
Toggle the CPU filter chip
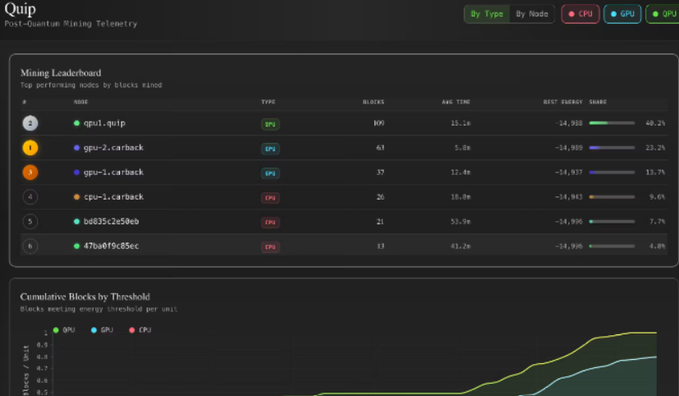580,14
